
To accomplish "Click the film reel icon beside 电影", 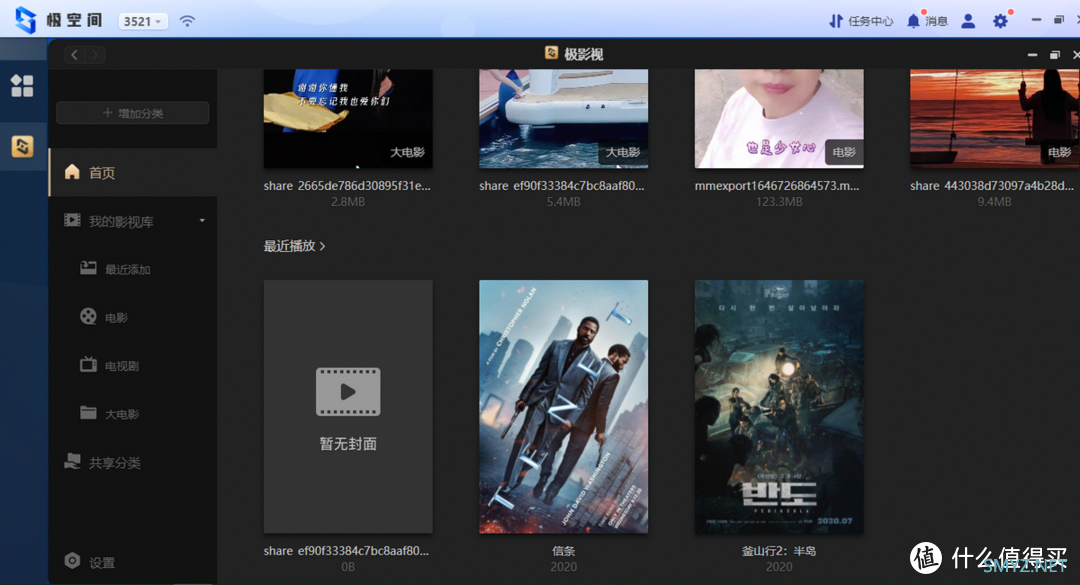I will 88,316.
